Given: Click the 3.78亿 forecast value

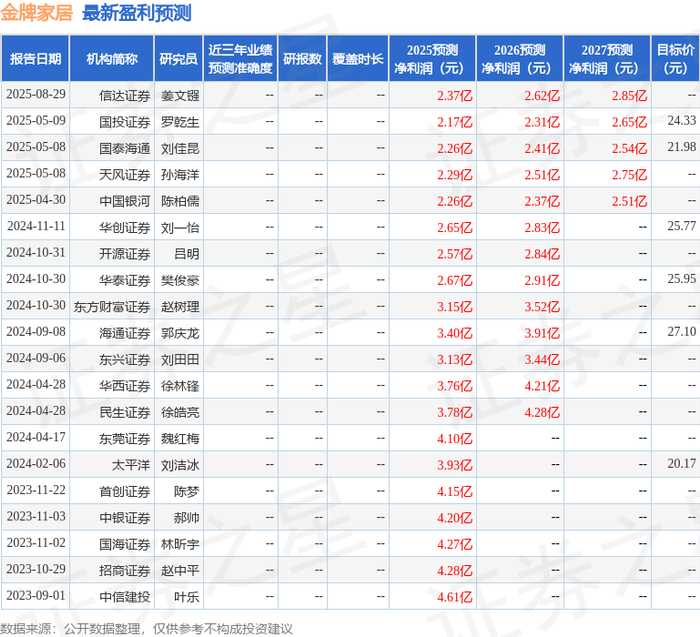Looking at the screenshot, I should point(454,412).
